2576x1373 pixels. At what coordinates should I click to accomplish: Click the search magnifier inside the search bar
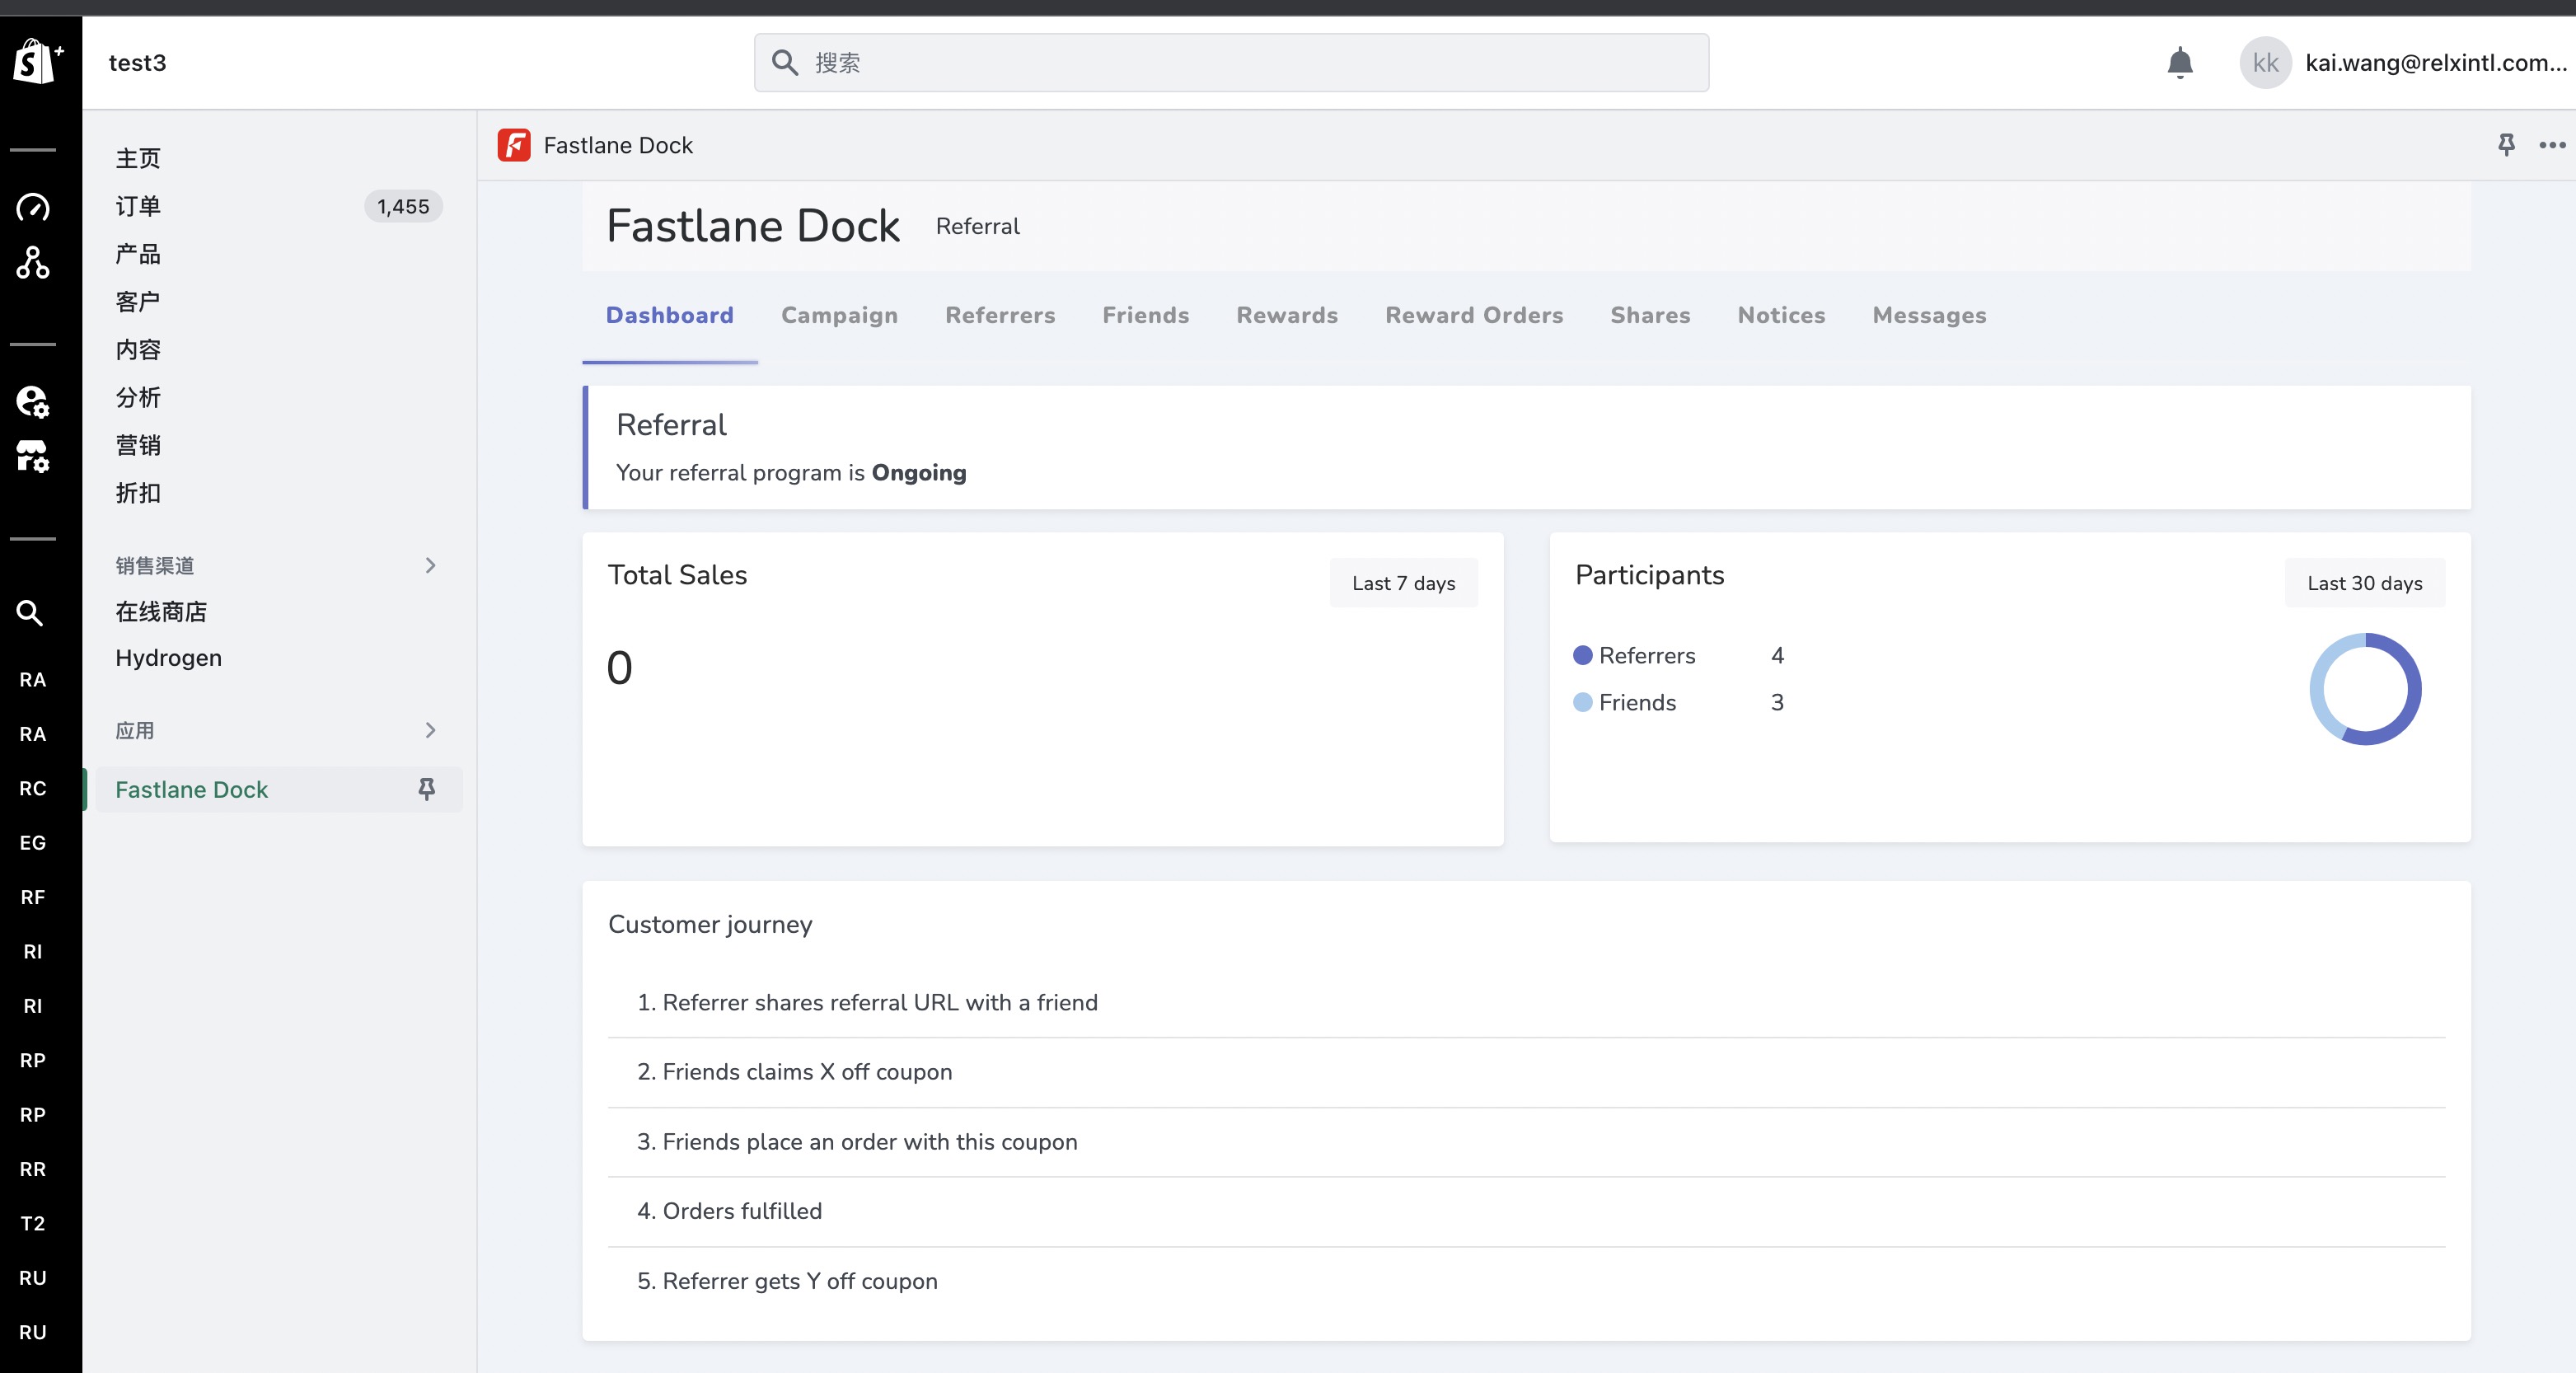coord(785,63)
